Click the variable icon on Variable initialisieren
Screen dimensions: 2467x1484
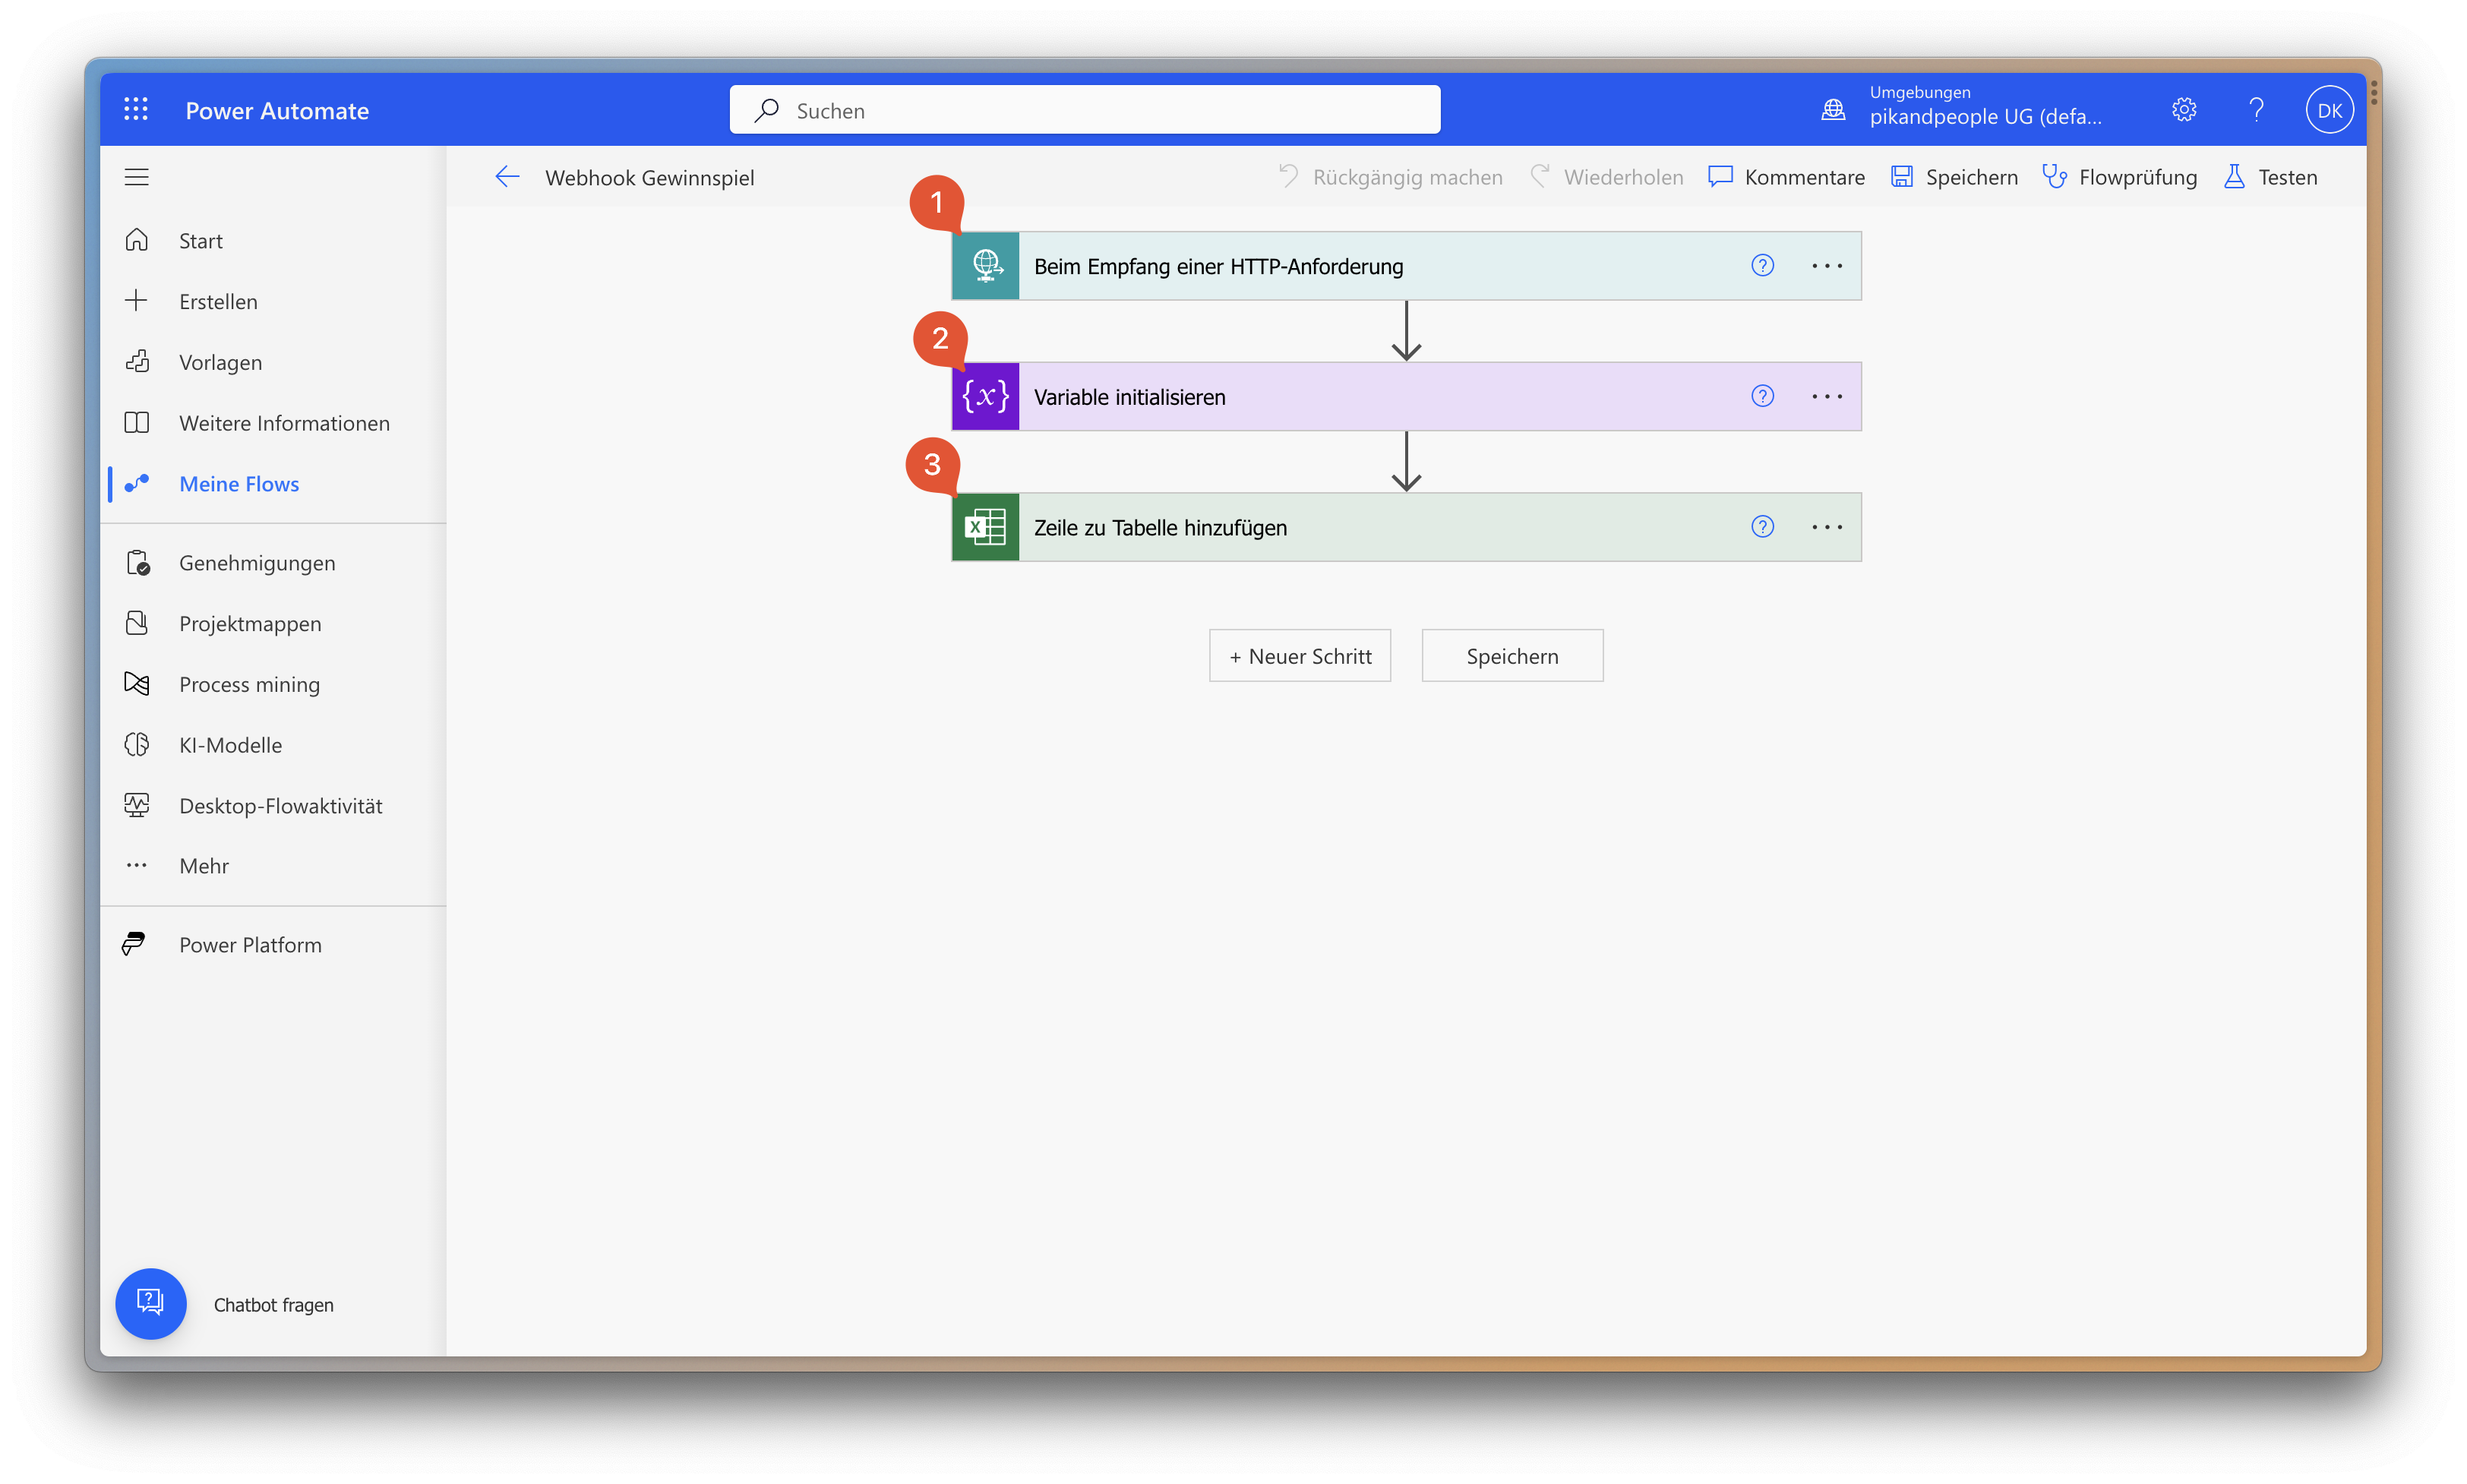pyautogui.click(x=985, y=397)
